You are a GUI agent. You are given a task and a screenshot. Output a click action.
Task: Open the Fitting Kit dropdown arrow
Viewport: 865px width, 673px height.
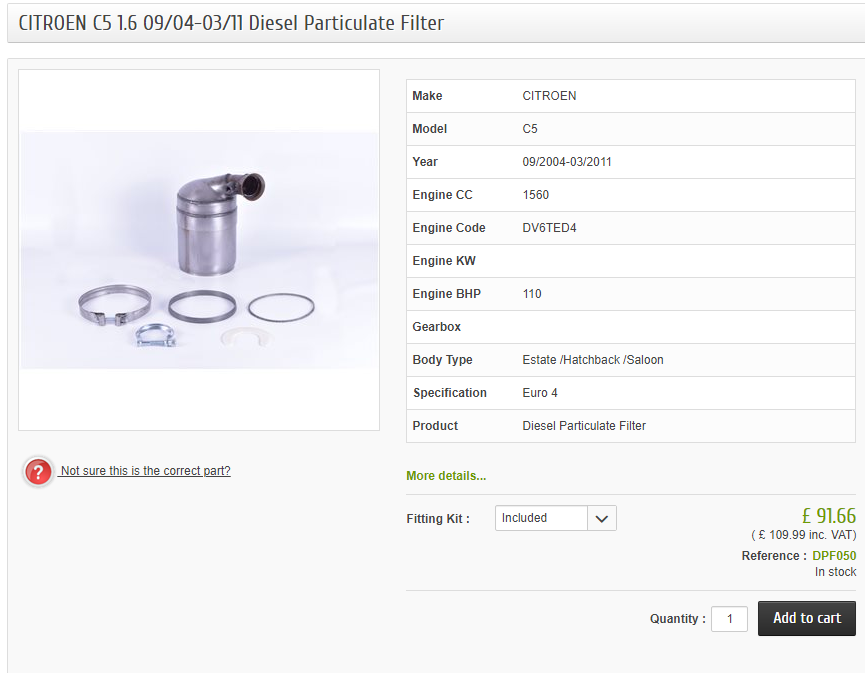[x=602, y=518]
